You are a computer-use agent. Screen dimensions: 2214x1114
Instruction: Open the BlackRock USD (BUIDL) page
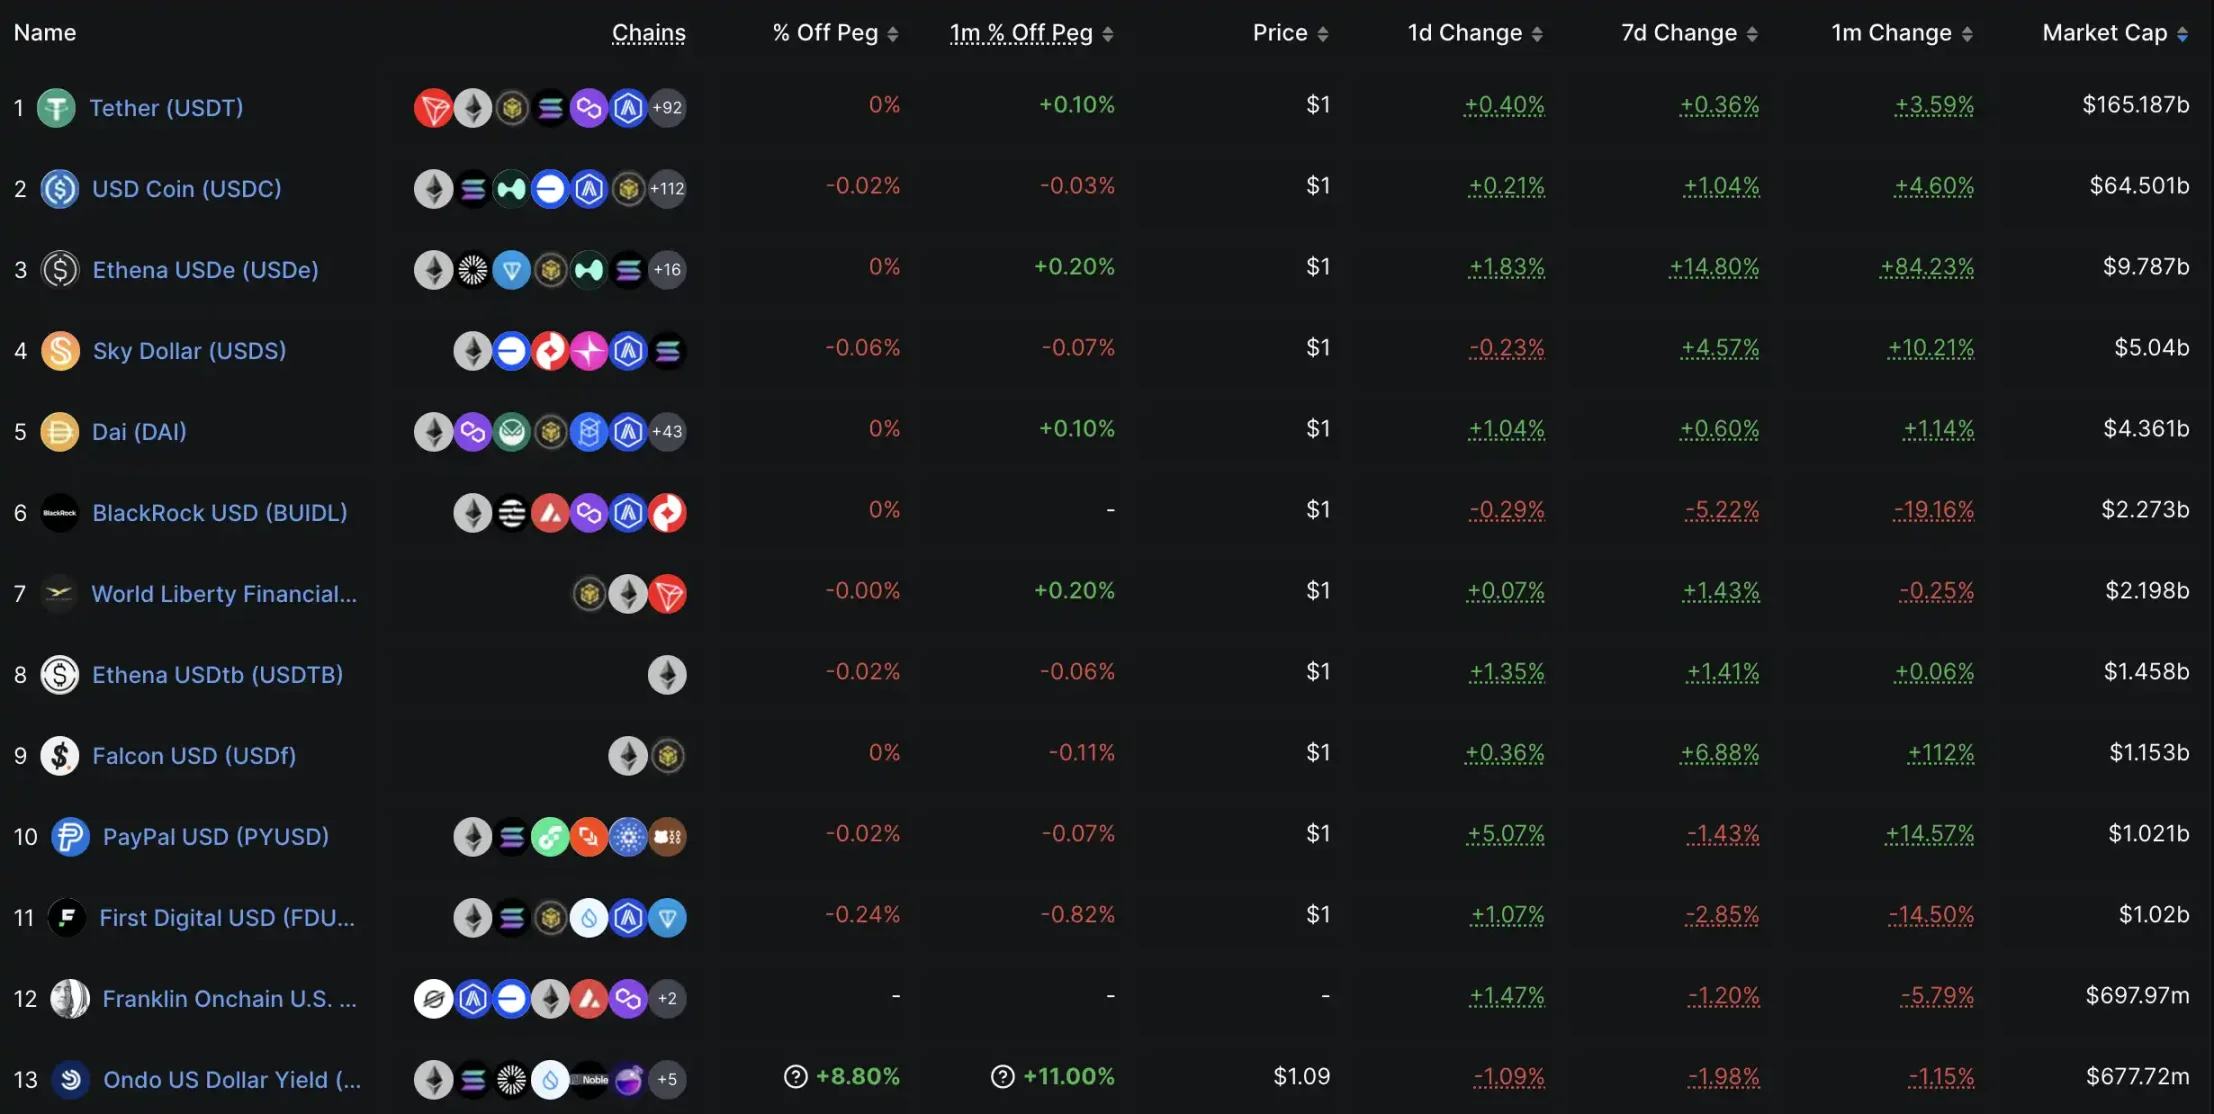click(220, 513)
